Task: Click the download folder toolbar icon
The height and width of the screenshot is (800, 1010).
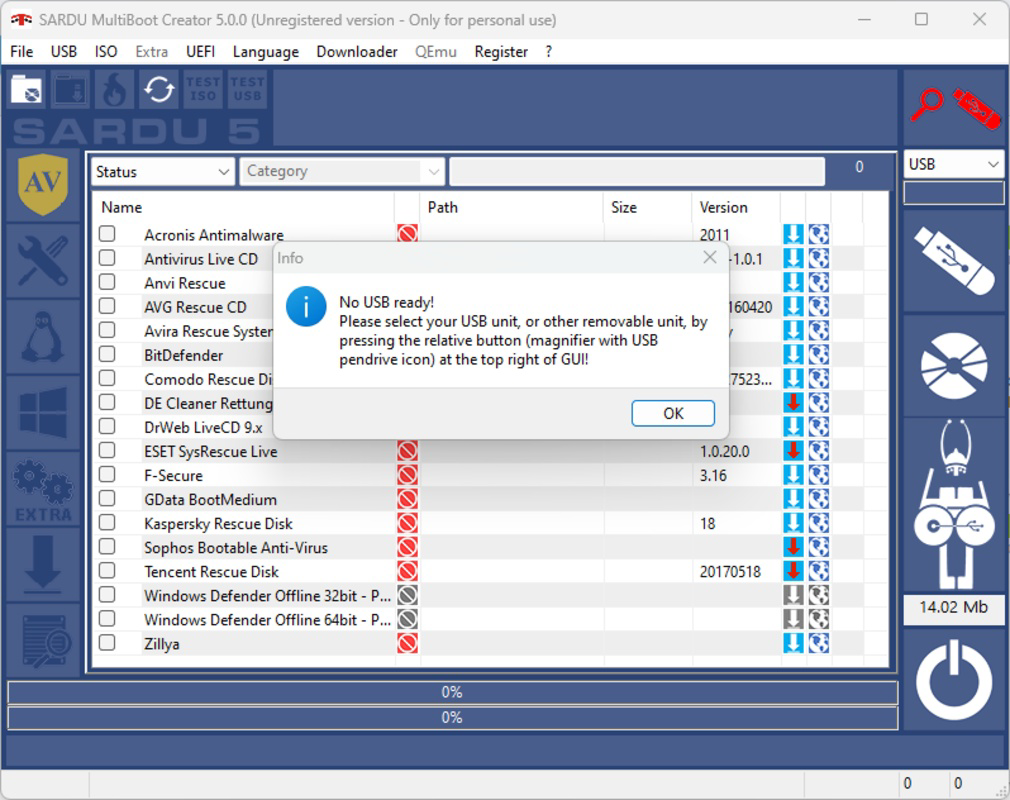Action: 71,90
